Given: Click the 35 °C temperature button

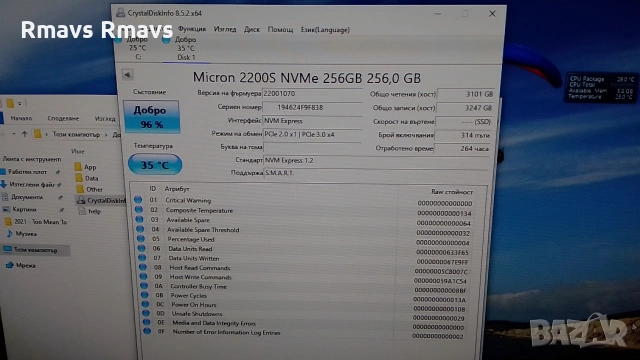Looking at the screenshot, I should (x=155, y=164).
